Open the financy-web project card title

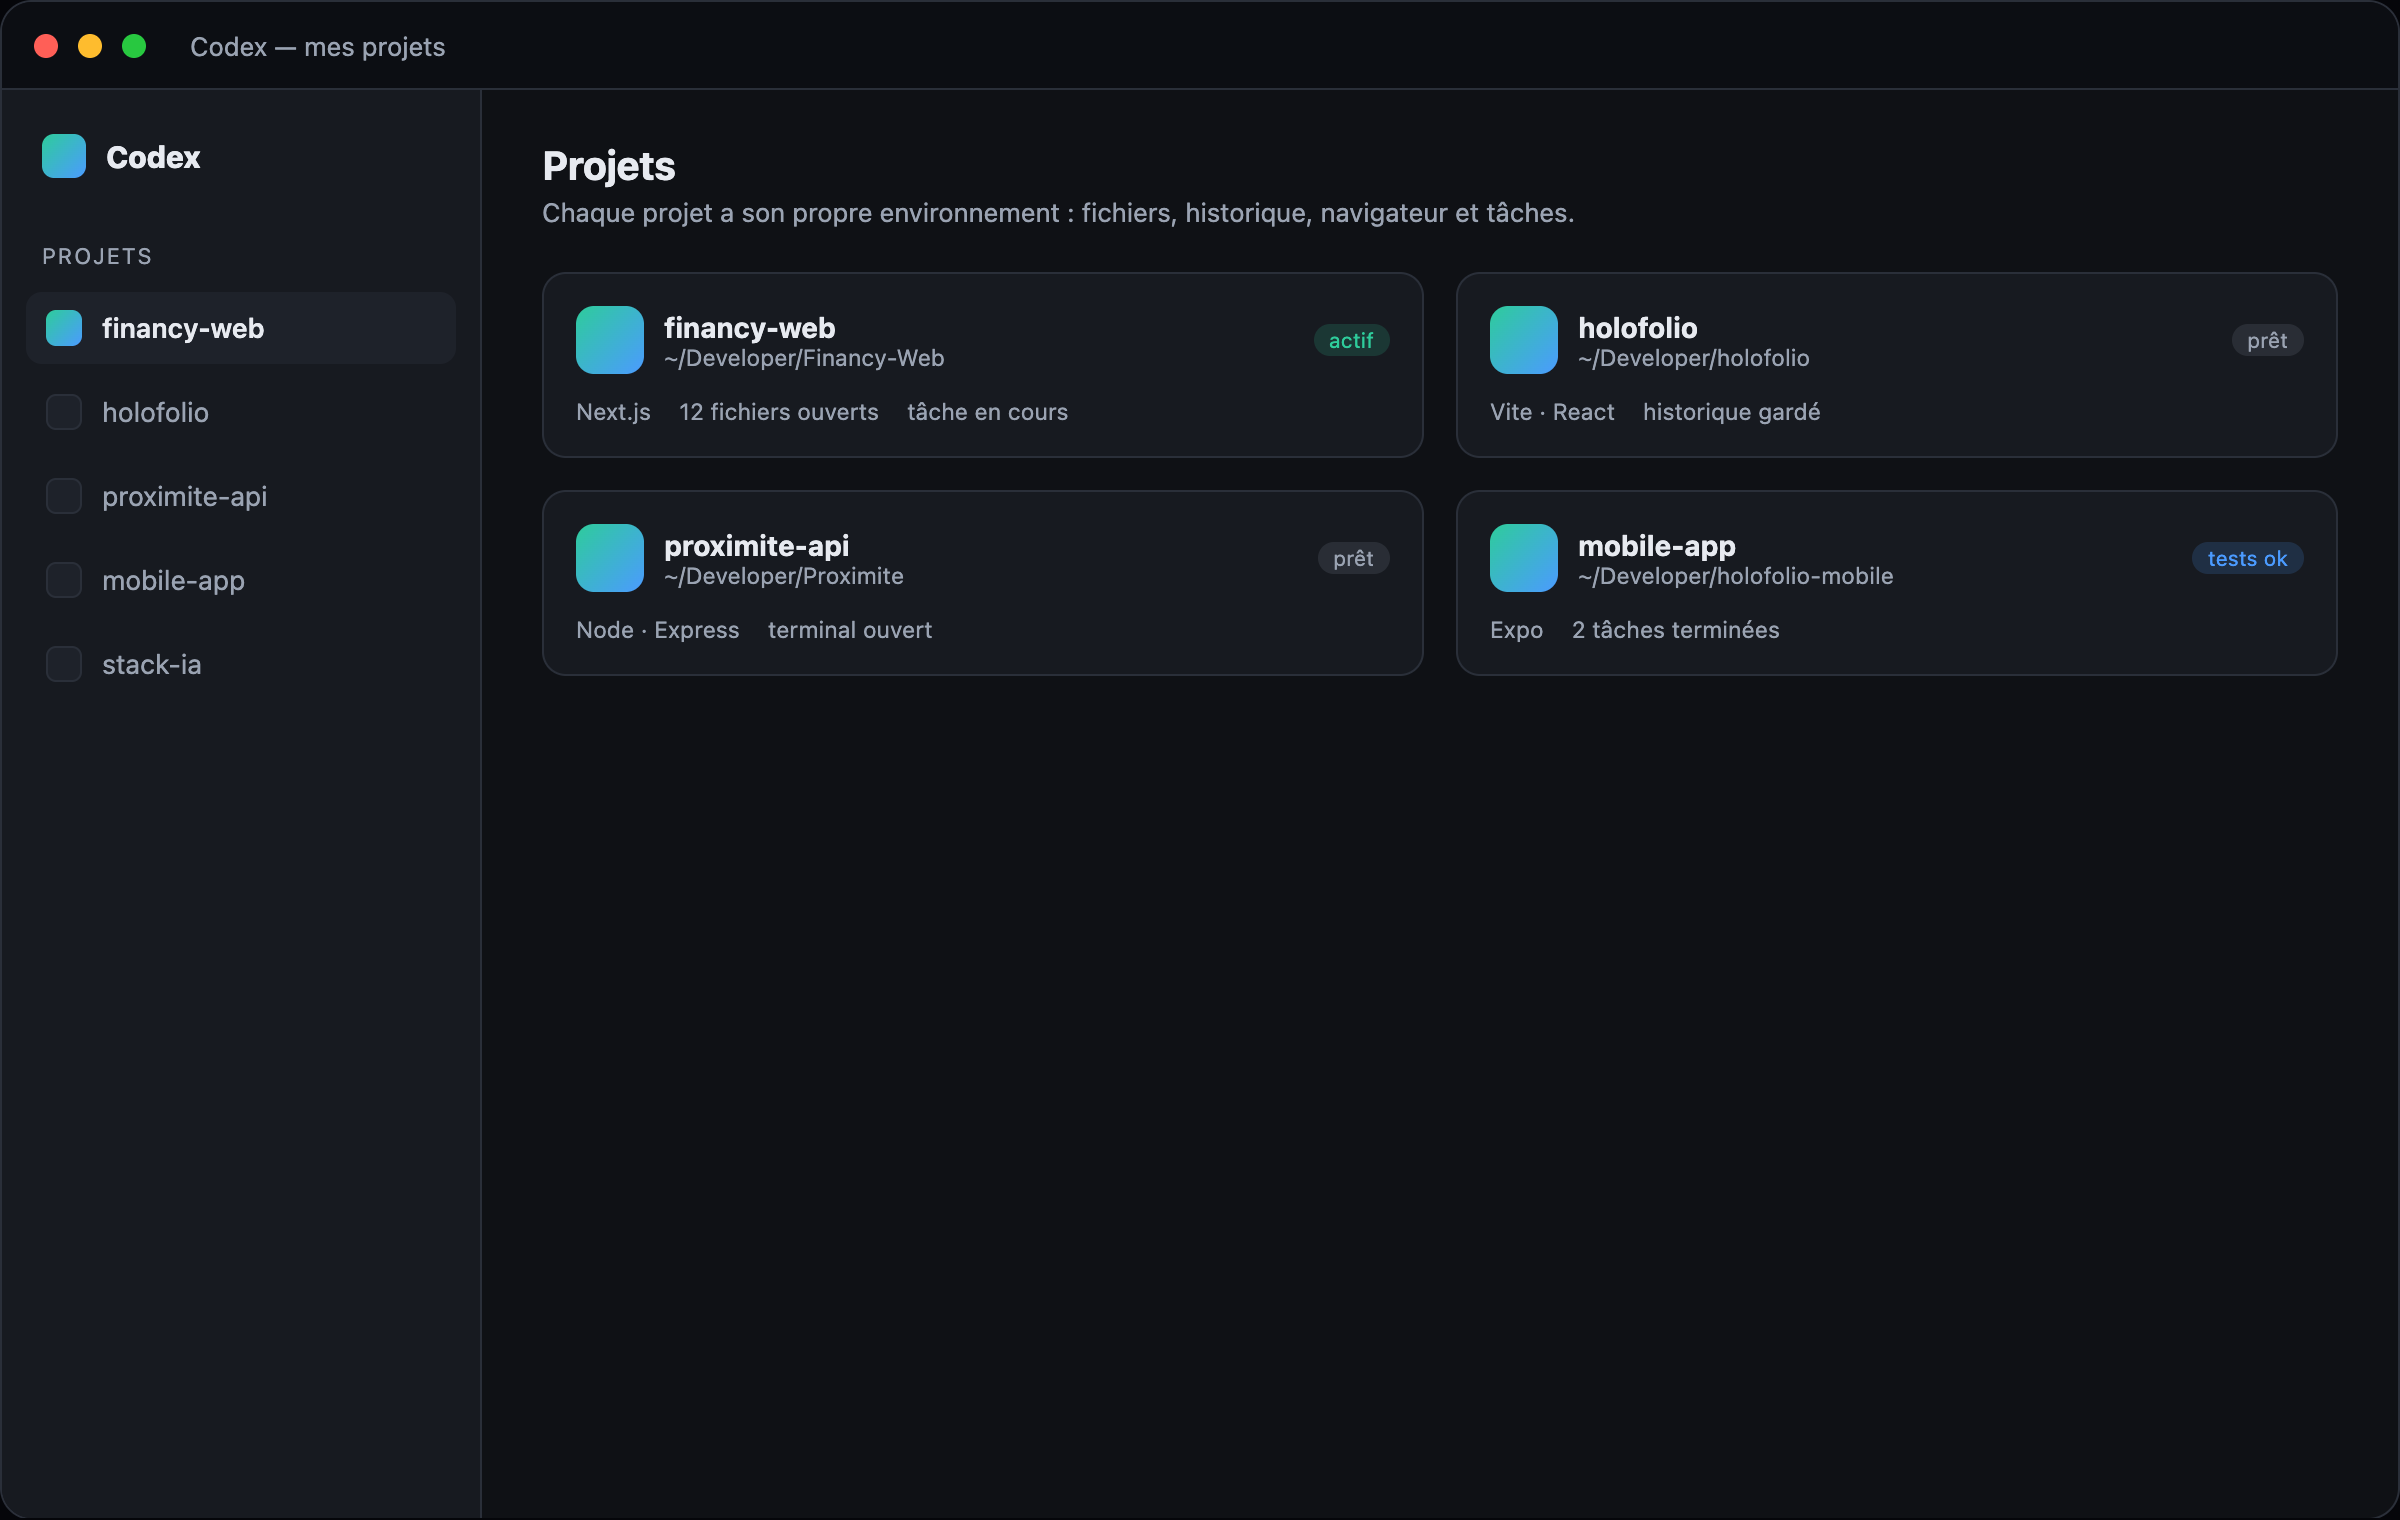750,328
